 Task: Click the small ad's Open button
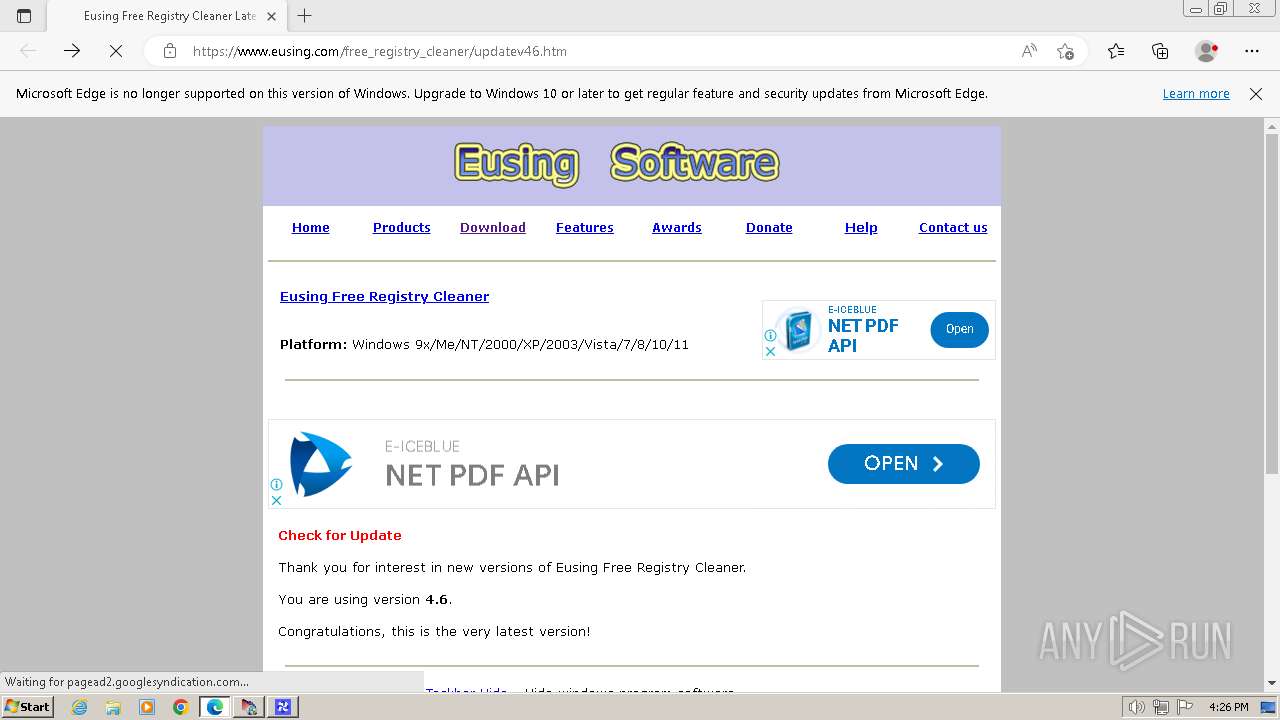click(959, 329)
